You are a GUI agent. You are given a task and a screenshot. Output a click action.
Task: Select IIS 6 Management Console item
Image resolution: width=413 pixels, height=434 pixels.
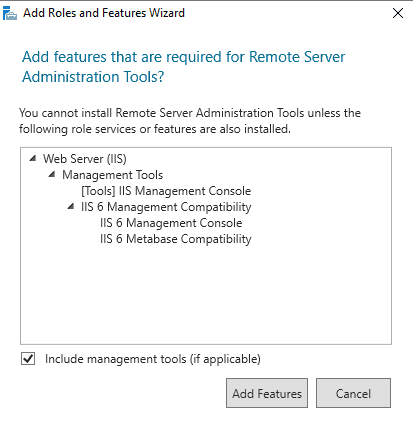[x=171, y=223]
